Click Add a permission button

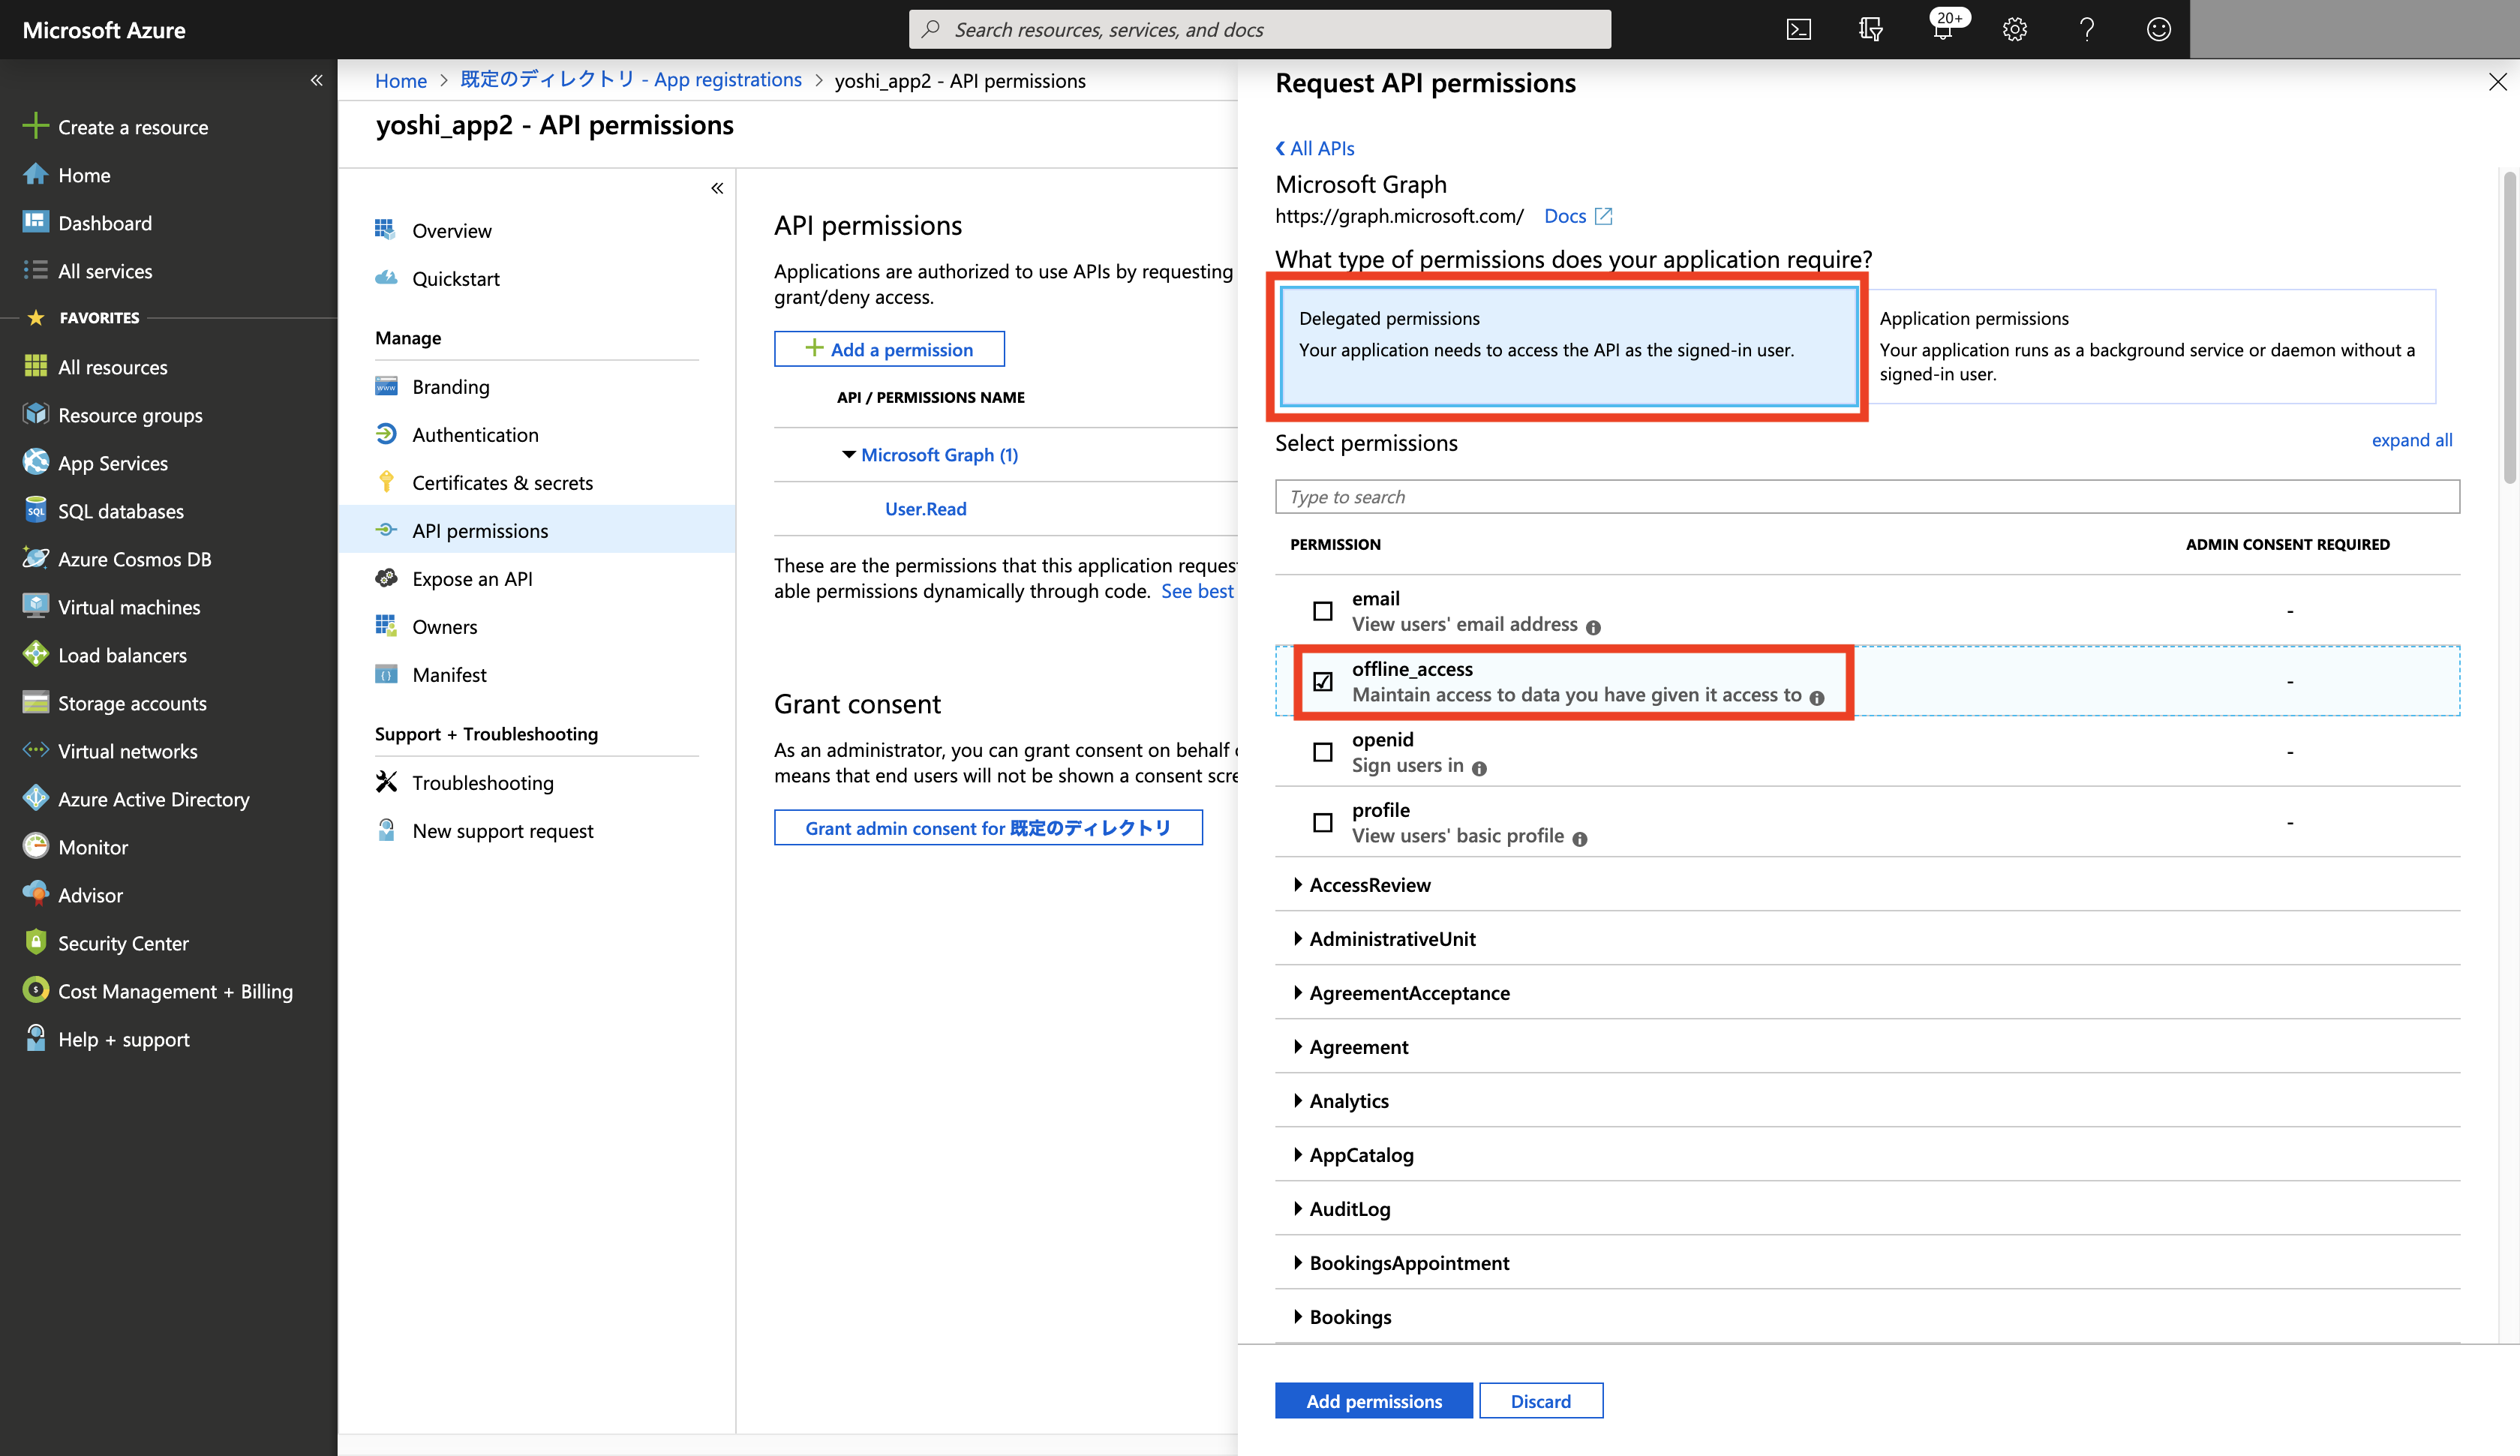click(x=889, y=349)
